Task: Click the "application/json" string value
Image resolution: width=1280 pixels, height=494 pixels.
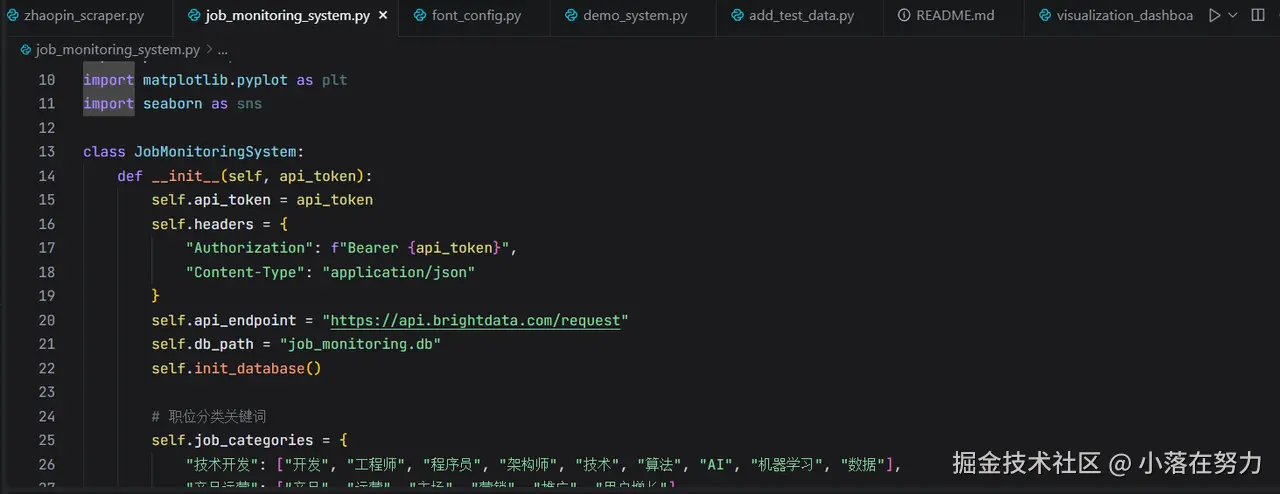Action: [398, 272]
